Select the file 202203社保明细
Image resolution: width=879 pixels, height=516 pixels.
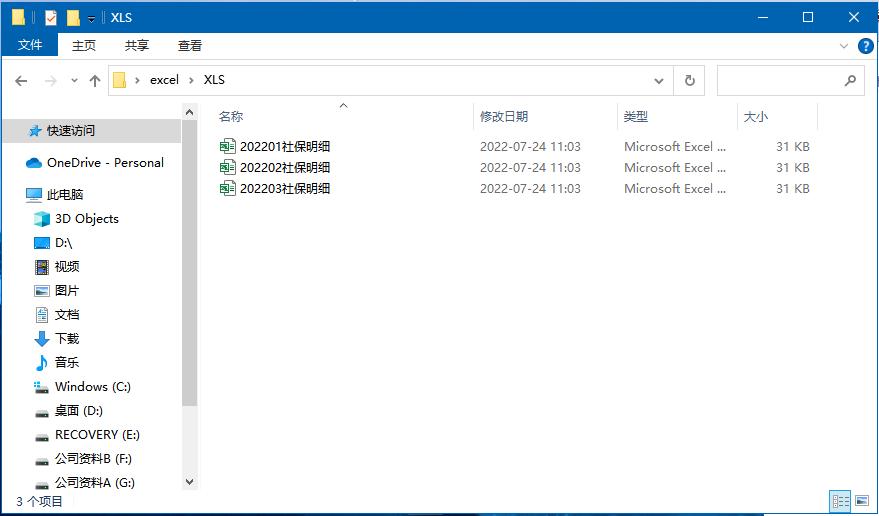(x=285, y=188)
